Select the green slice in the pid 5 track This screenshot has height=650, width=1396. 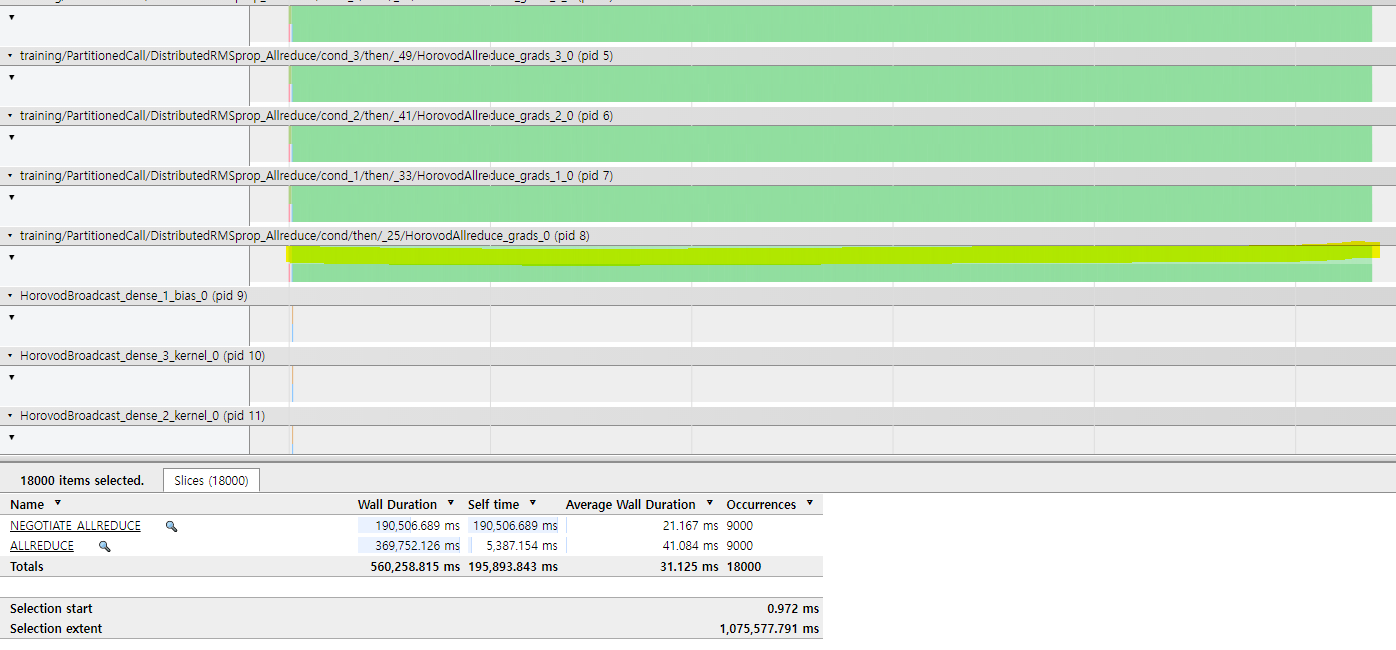[x=831, y=84]
